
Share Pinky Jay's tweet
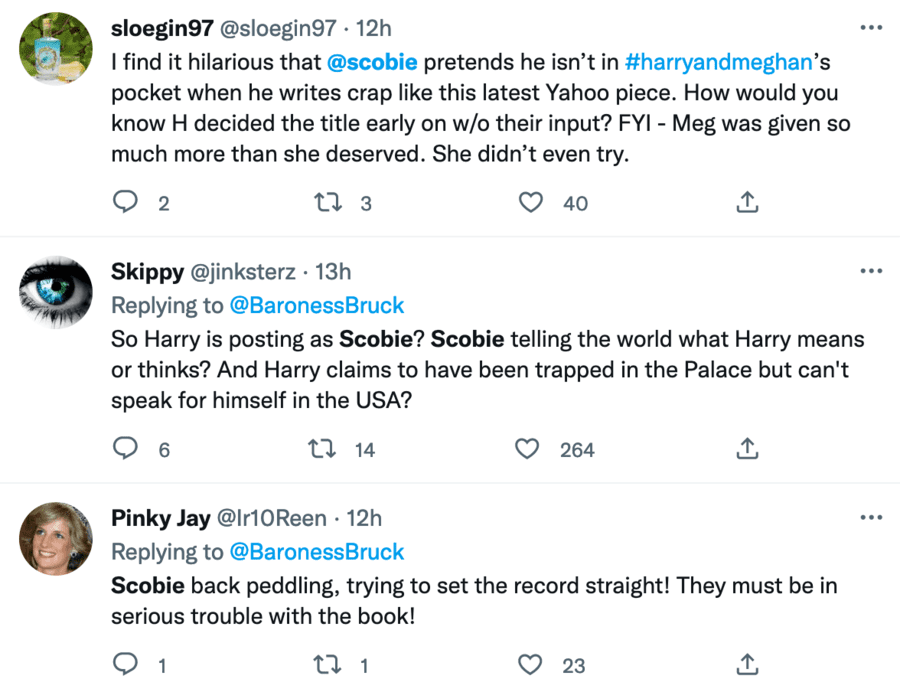[x=746, y=664]
